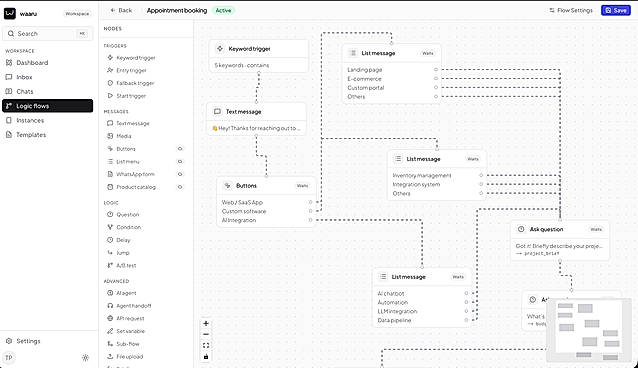Click the badge beside List menu node
The height and width of the screenshot is (368, 638).
pos(180,162)
